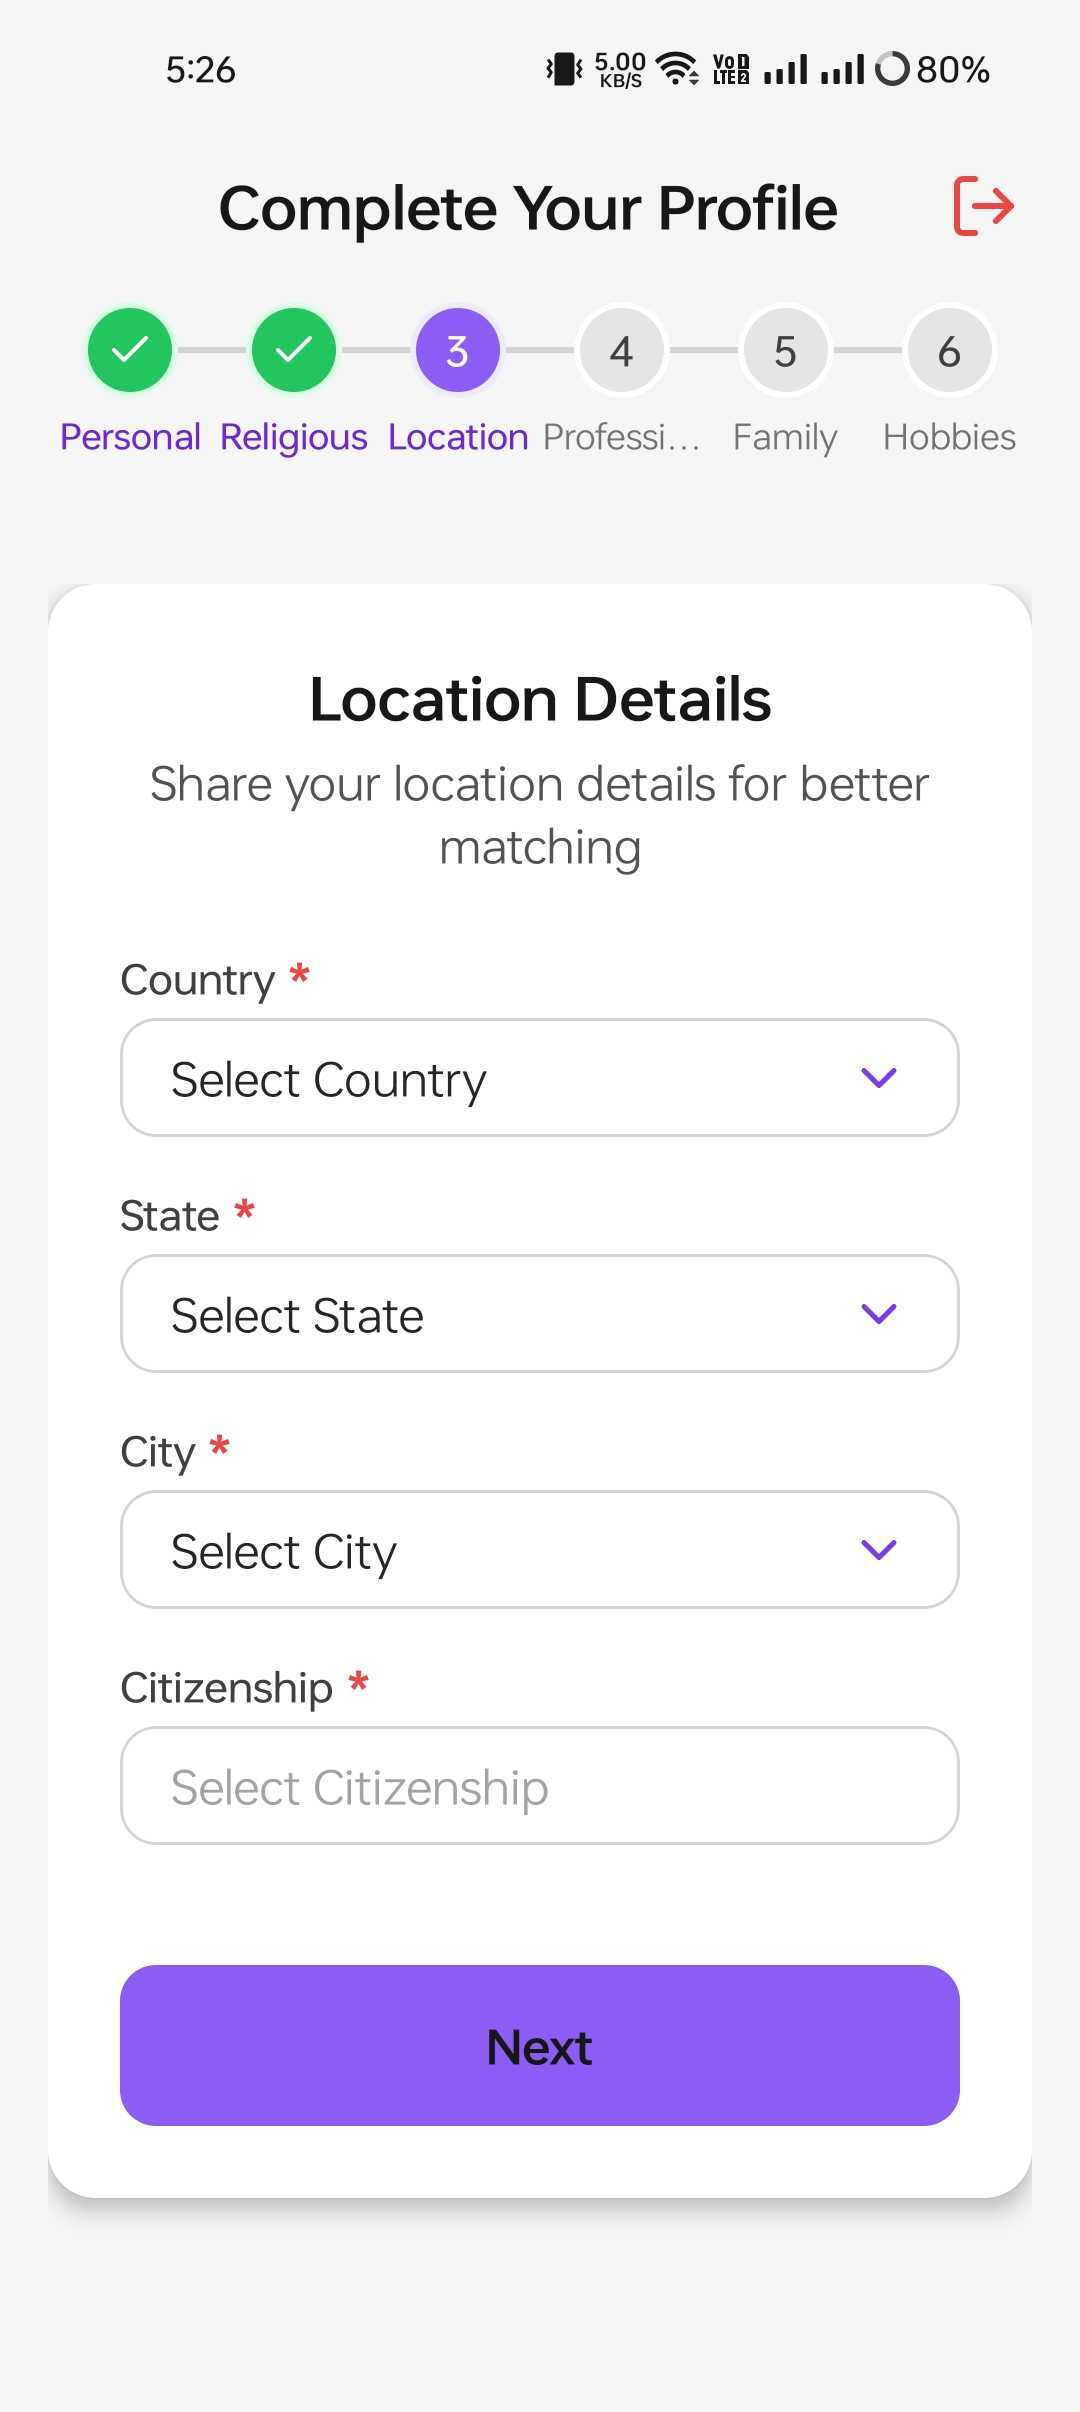Tap the green Personal step checkmark

(x=130, y=350)
